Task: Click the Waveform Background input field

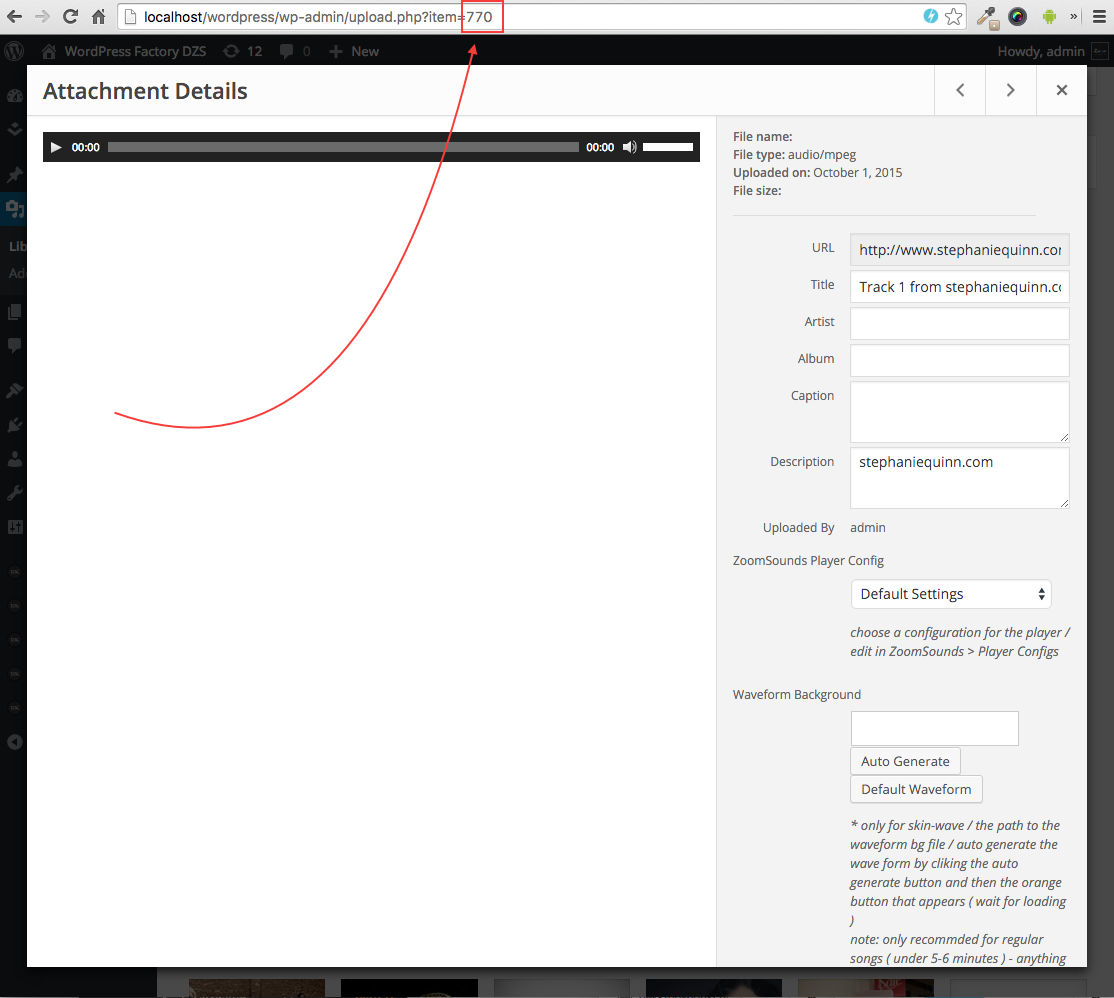Action: click(x=934, y=728)
